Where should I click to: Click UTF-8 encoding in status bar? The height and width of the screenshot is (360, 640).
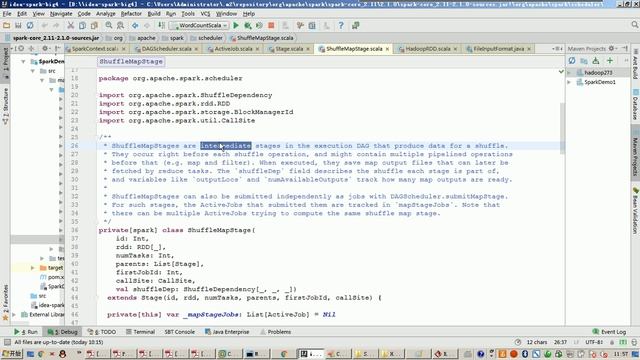pyautogui.click(x=594, y=342)
